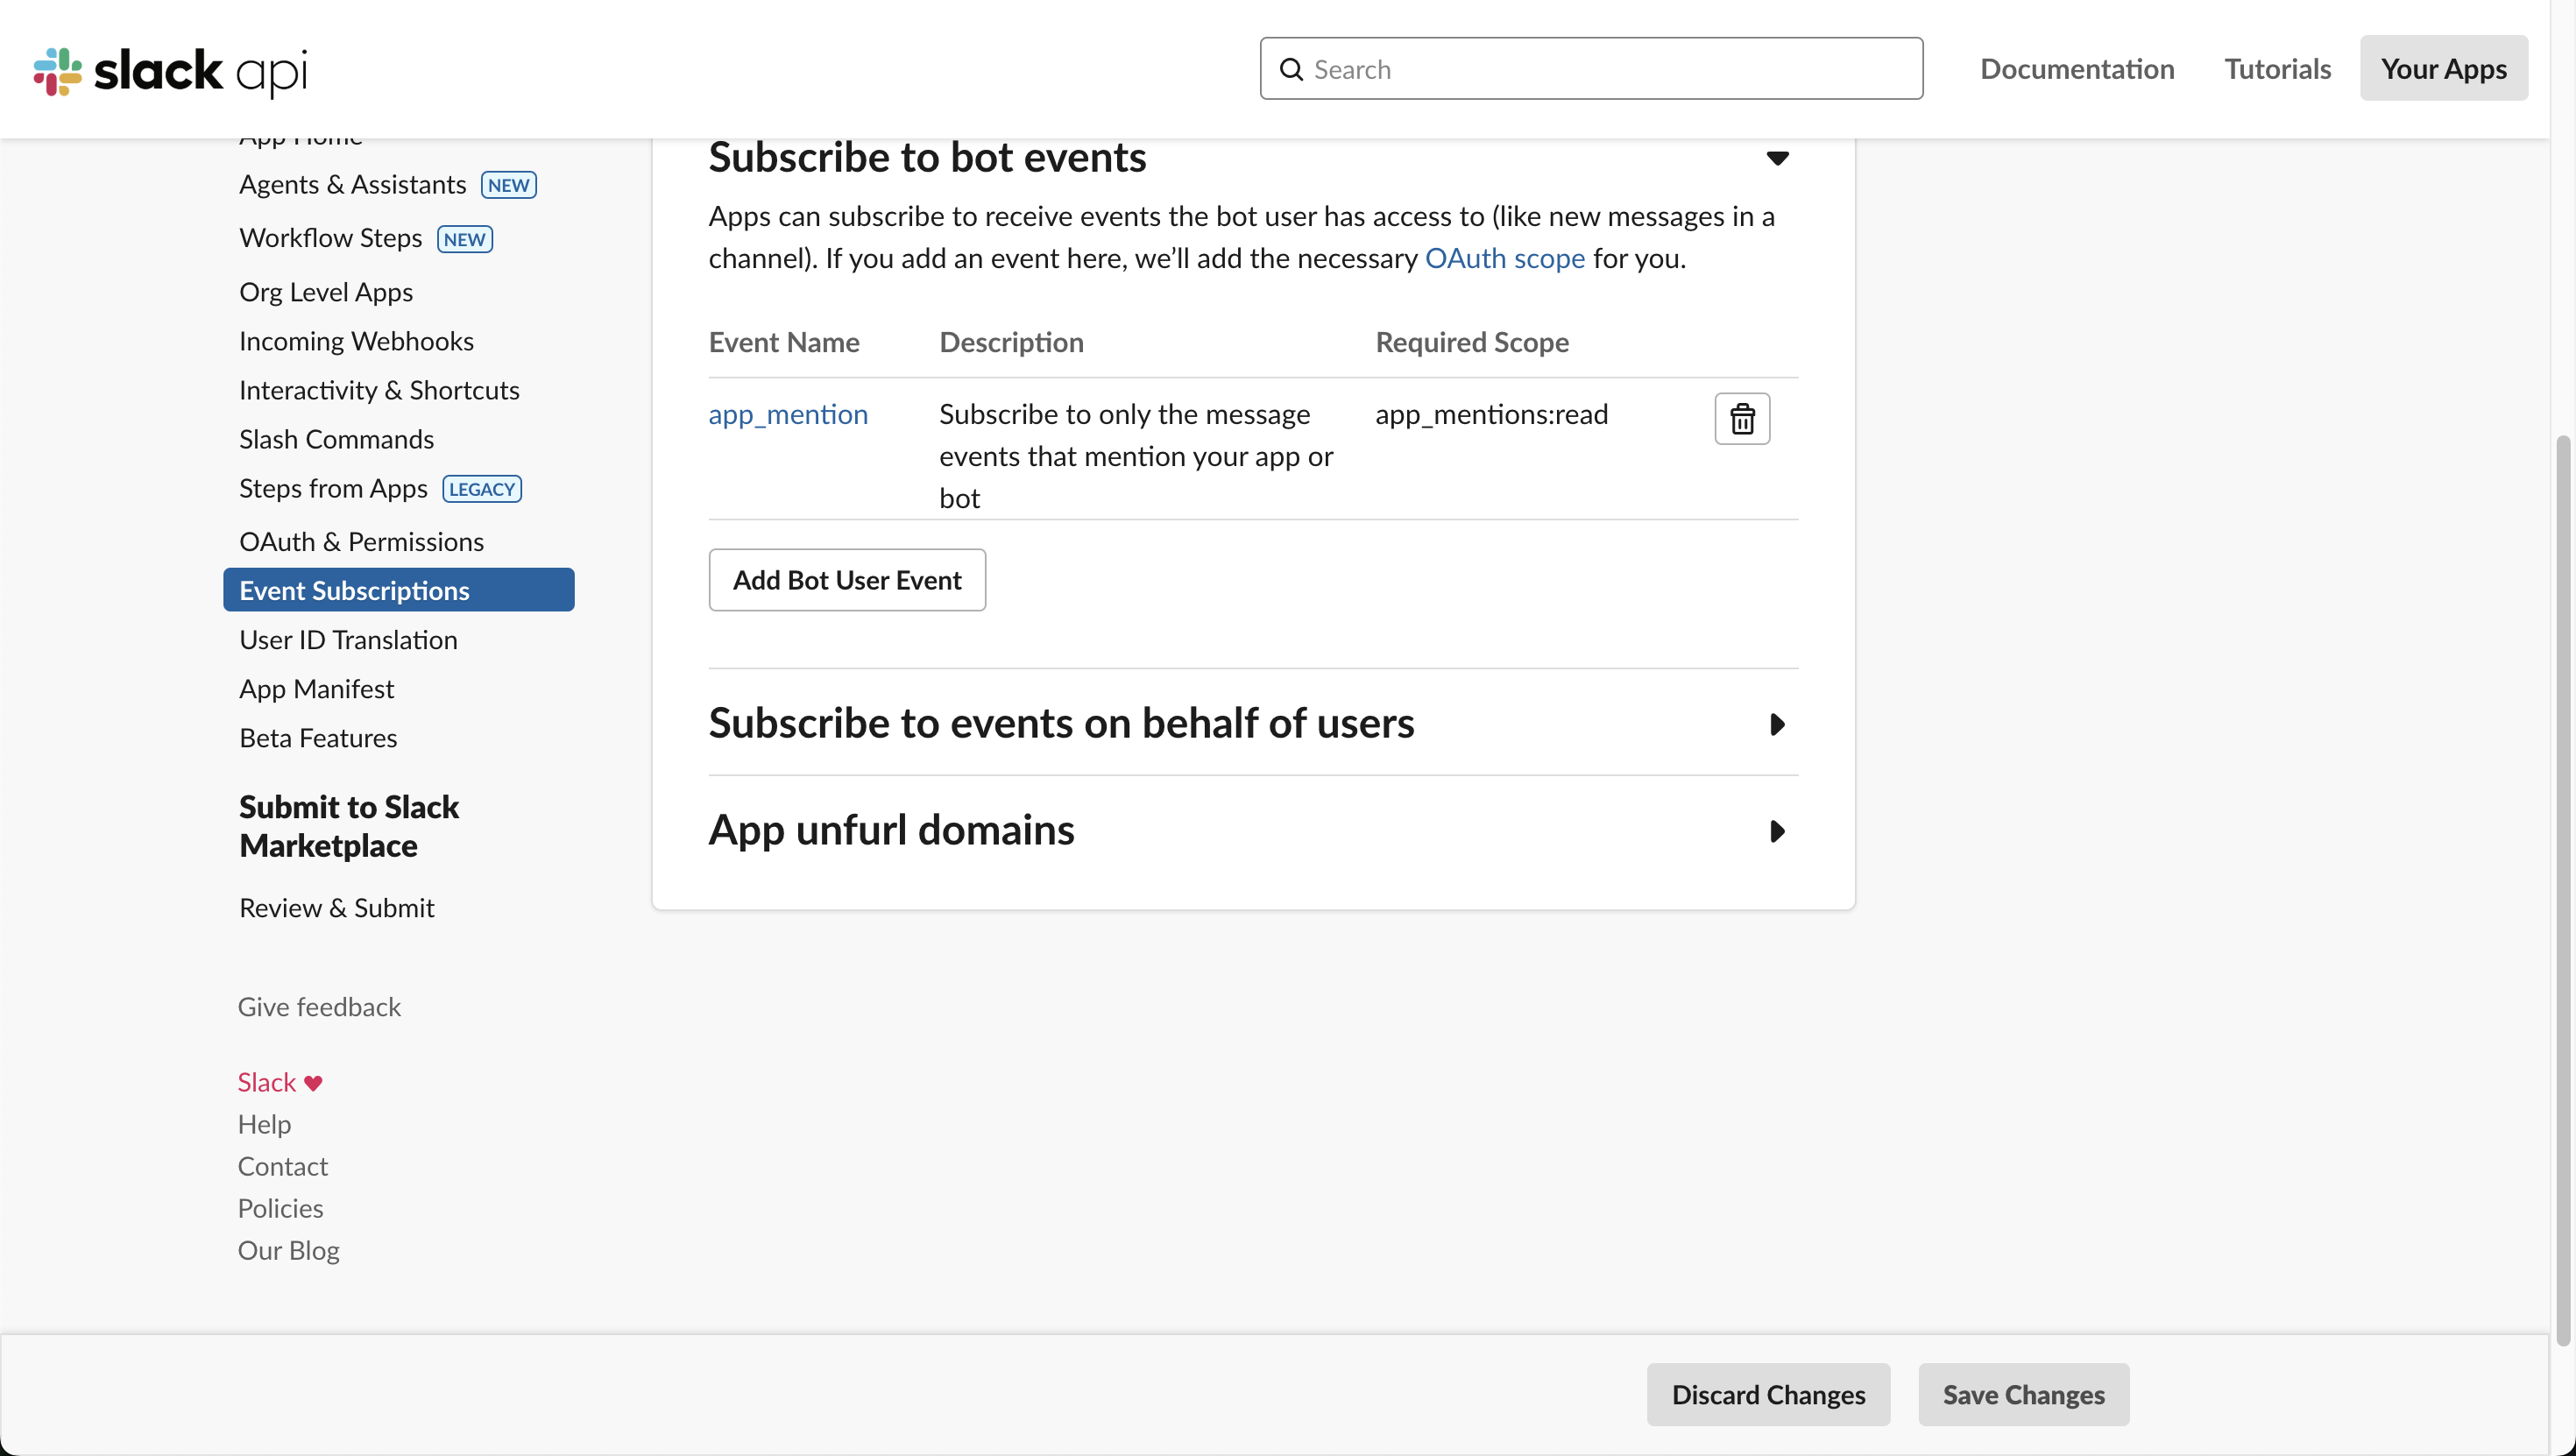Collapse the Subscribe to bot events section
Viewport: 2576px width, 1456px height.
1777,158
